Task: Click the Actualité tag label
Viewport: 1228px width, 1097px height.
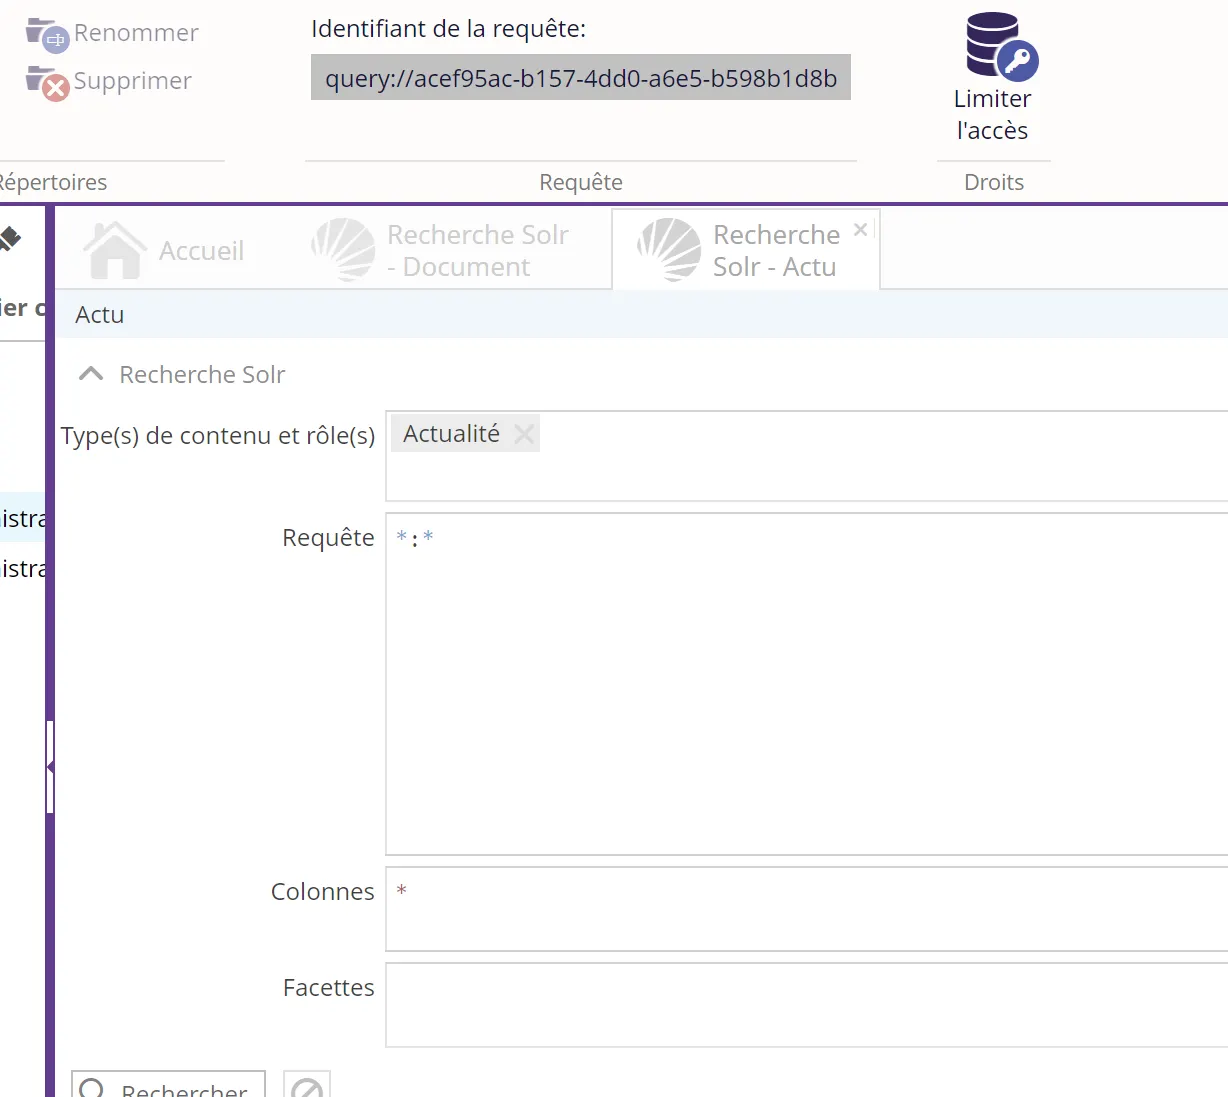Action: coord(451,434)
